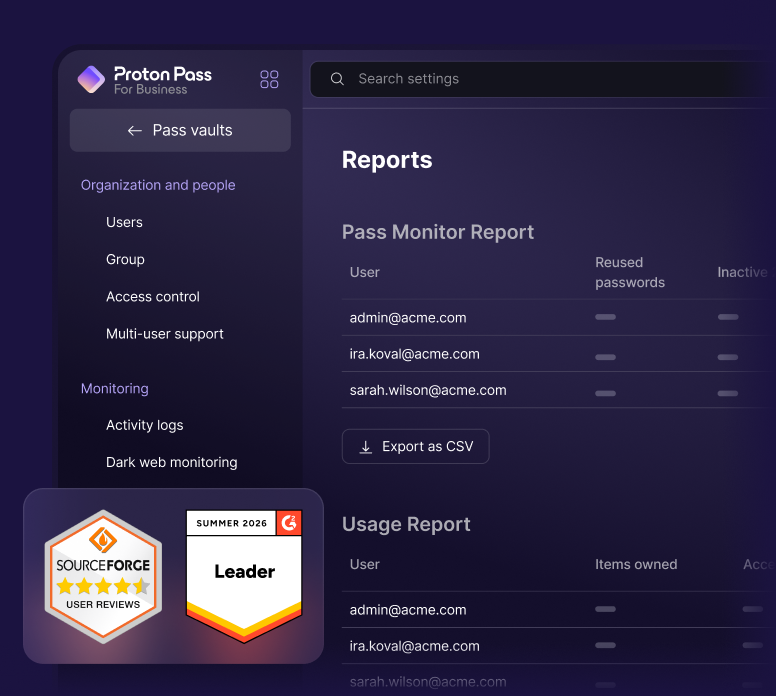
Task: Click the Pass Monitor Report heading
Action: point(438,232)
